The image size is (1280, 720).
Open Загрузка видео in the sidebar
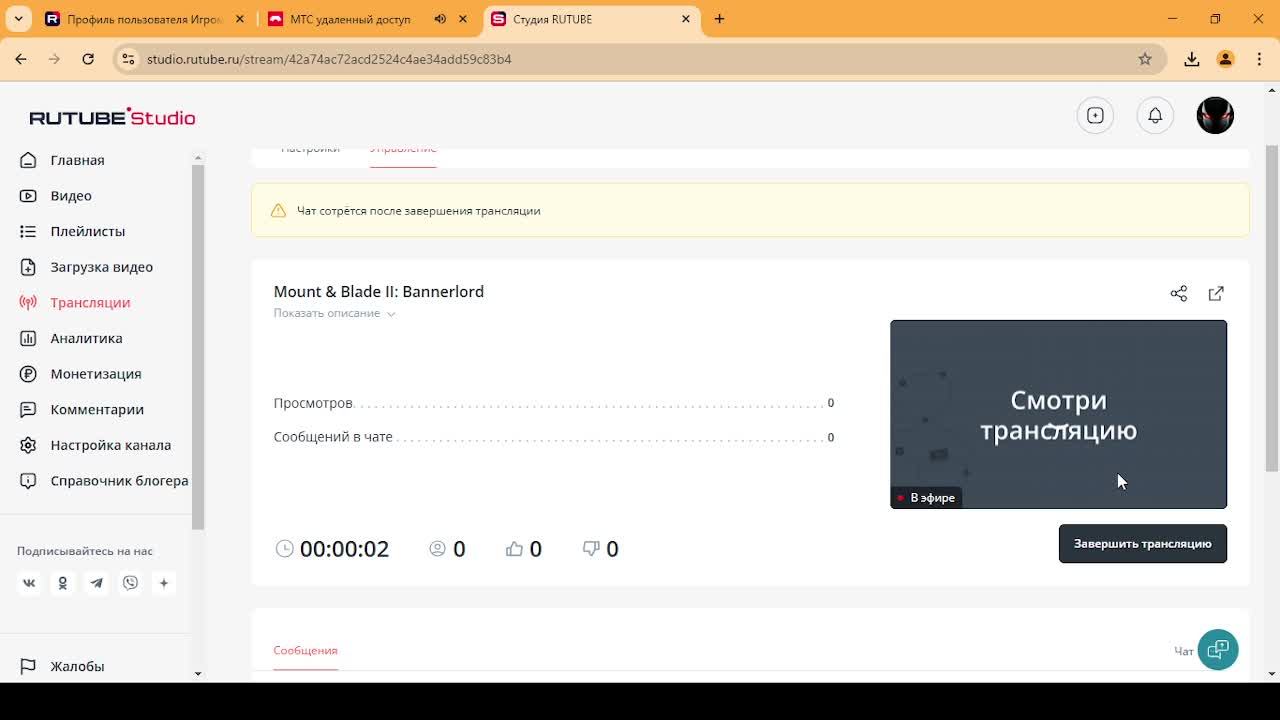pos(102,267)
